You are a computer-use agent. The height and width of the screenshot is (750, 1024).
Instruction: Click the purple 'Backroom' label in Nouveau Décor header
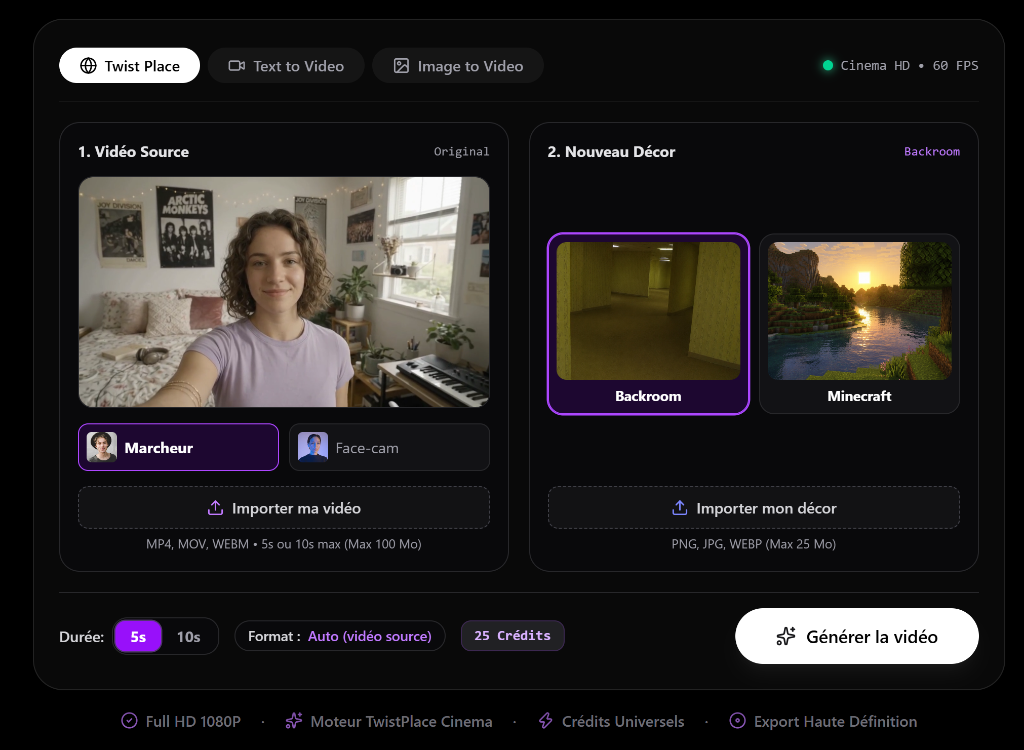click(932, 152)
